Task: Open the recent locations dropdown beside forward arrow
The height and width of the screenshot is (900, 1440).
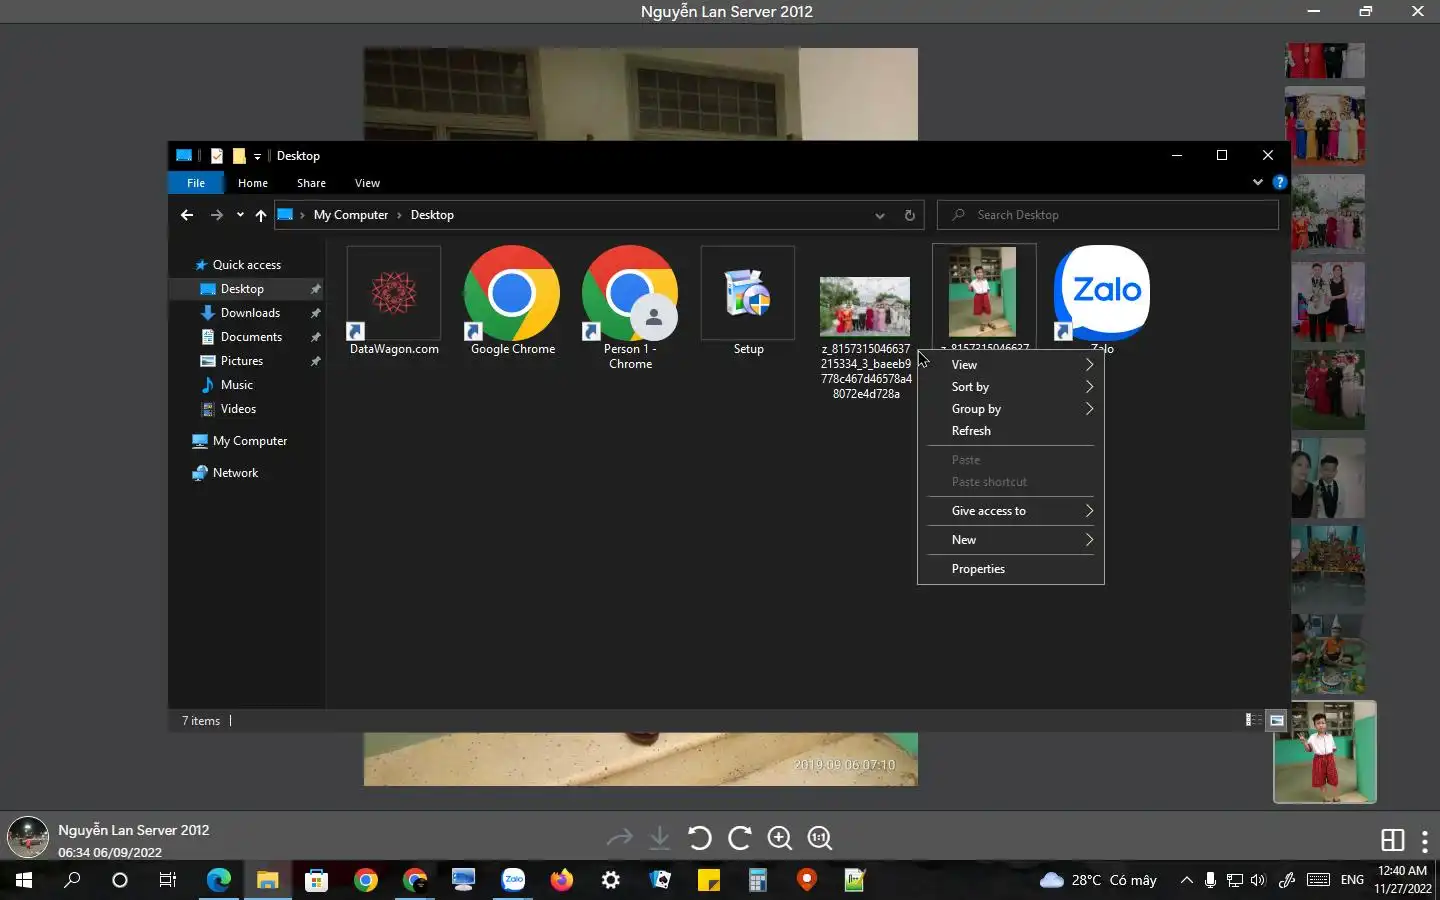Action: (x=240, y=215)
